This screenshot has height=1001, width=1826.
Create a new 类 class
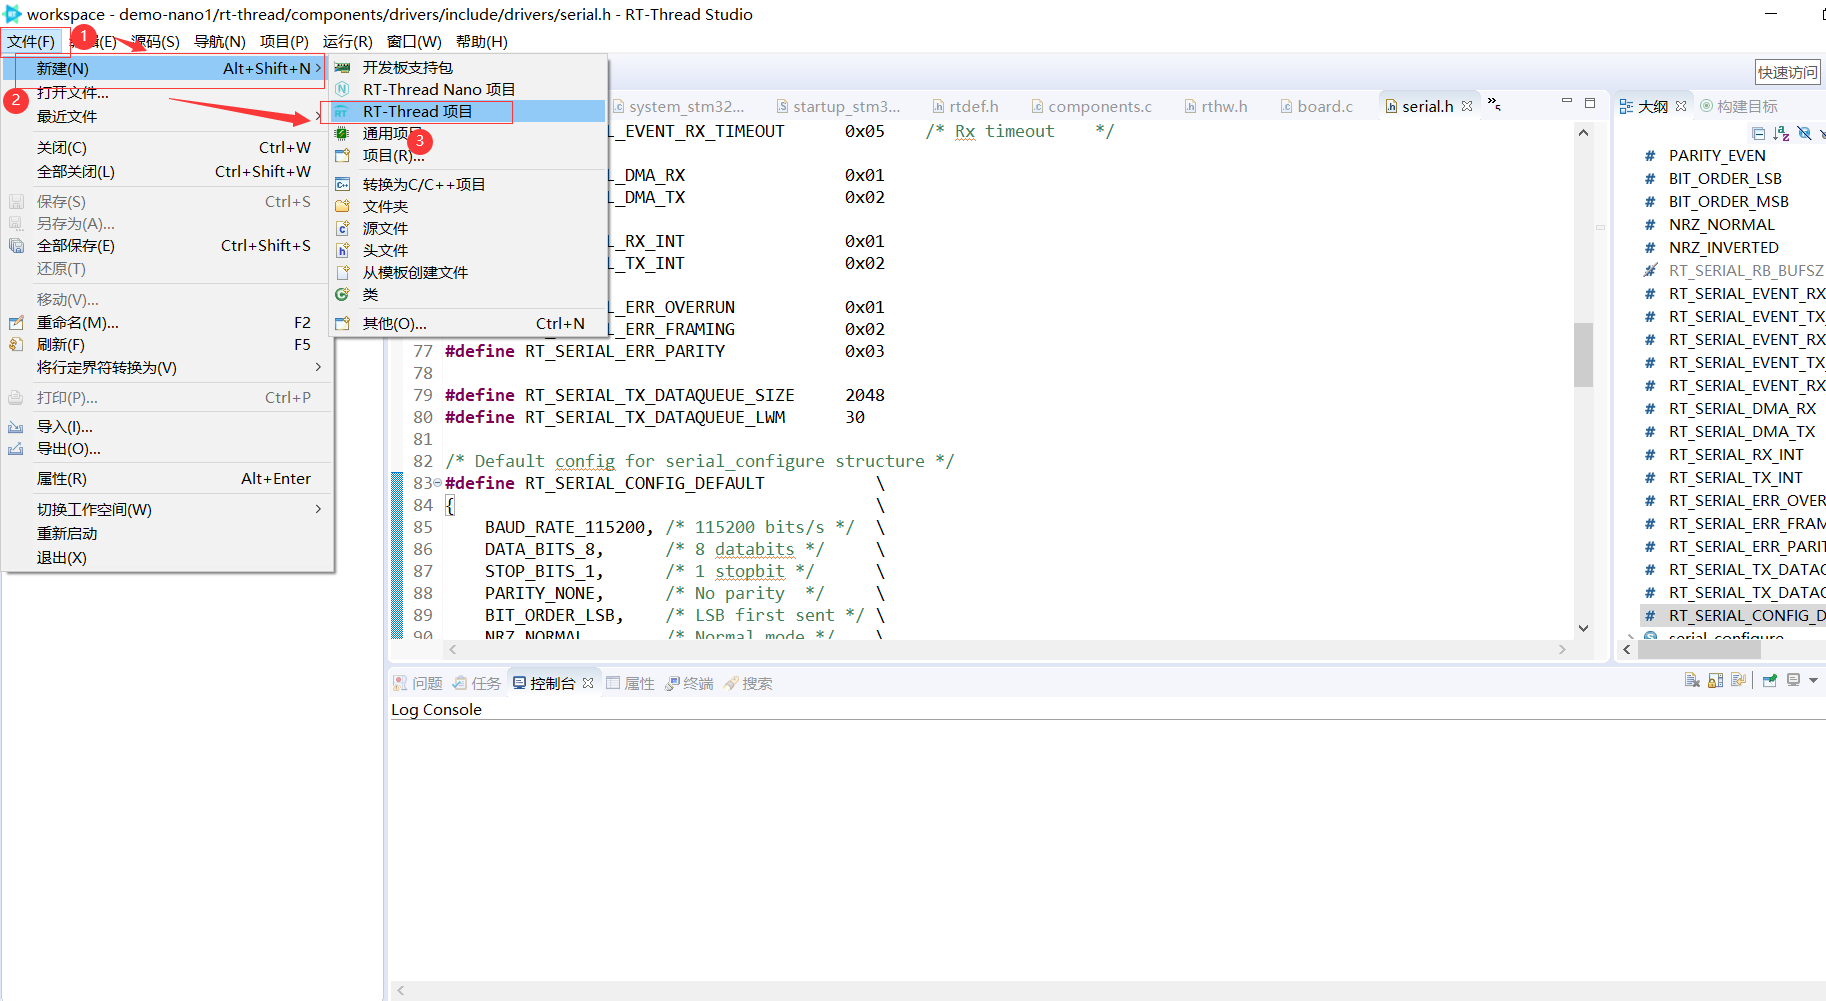[468, 294]
